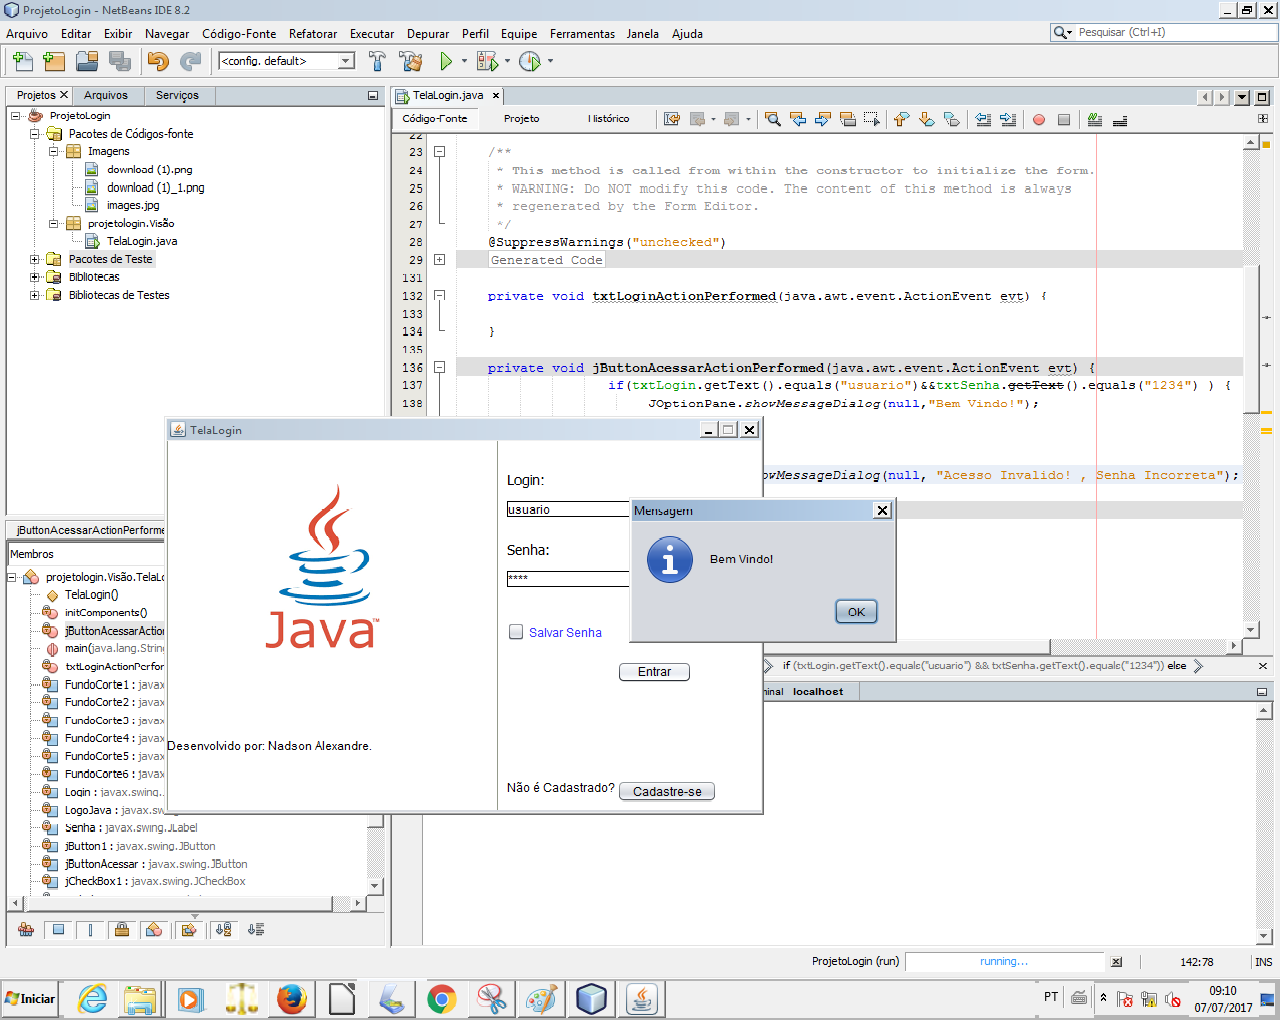
Task: Click the Uncomment lines icon in the editor toolbar
Action: pyautogui.click(x=1120, y=120)
